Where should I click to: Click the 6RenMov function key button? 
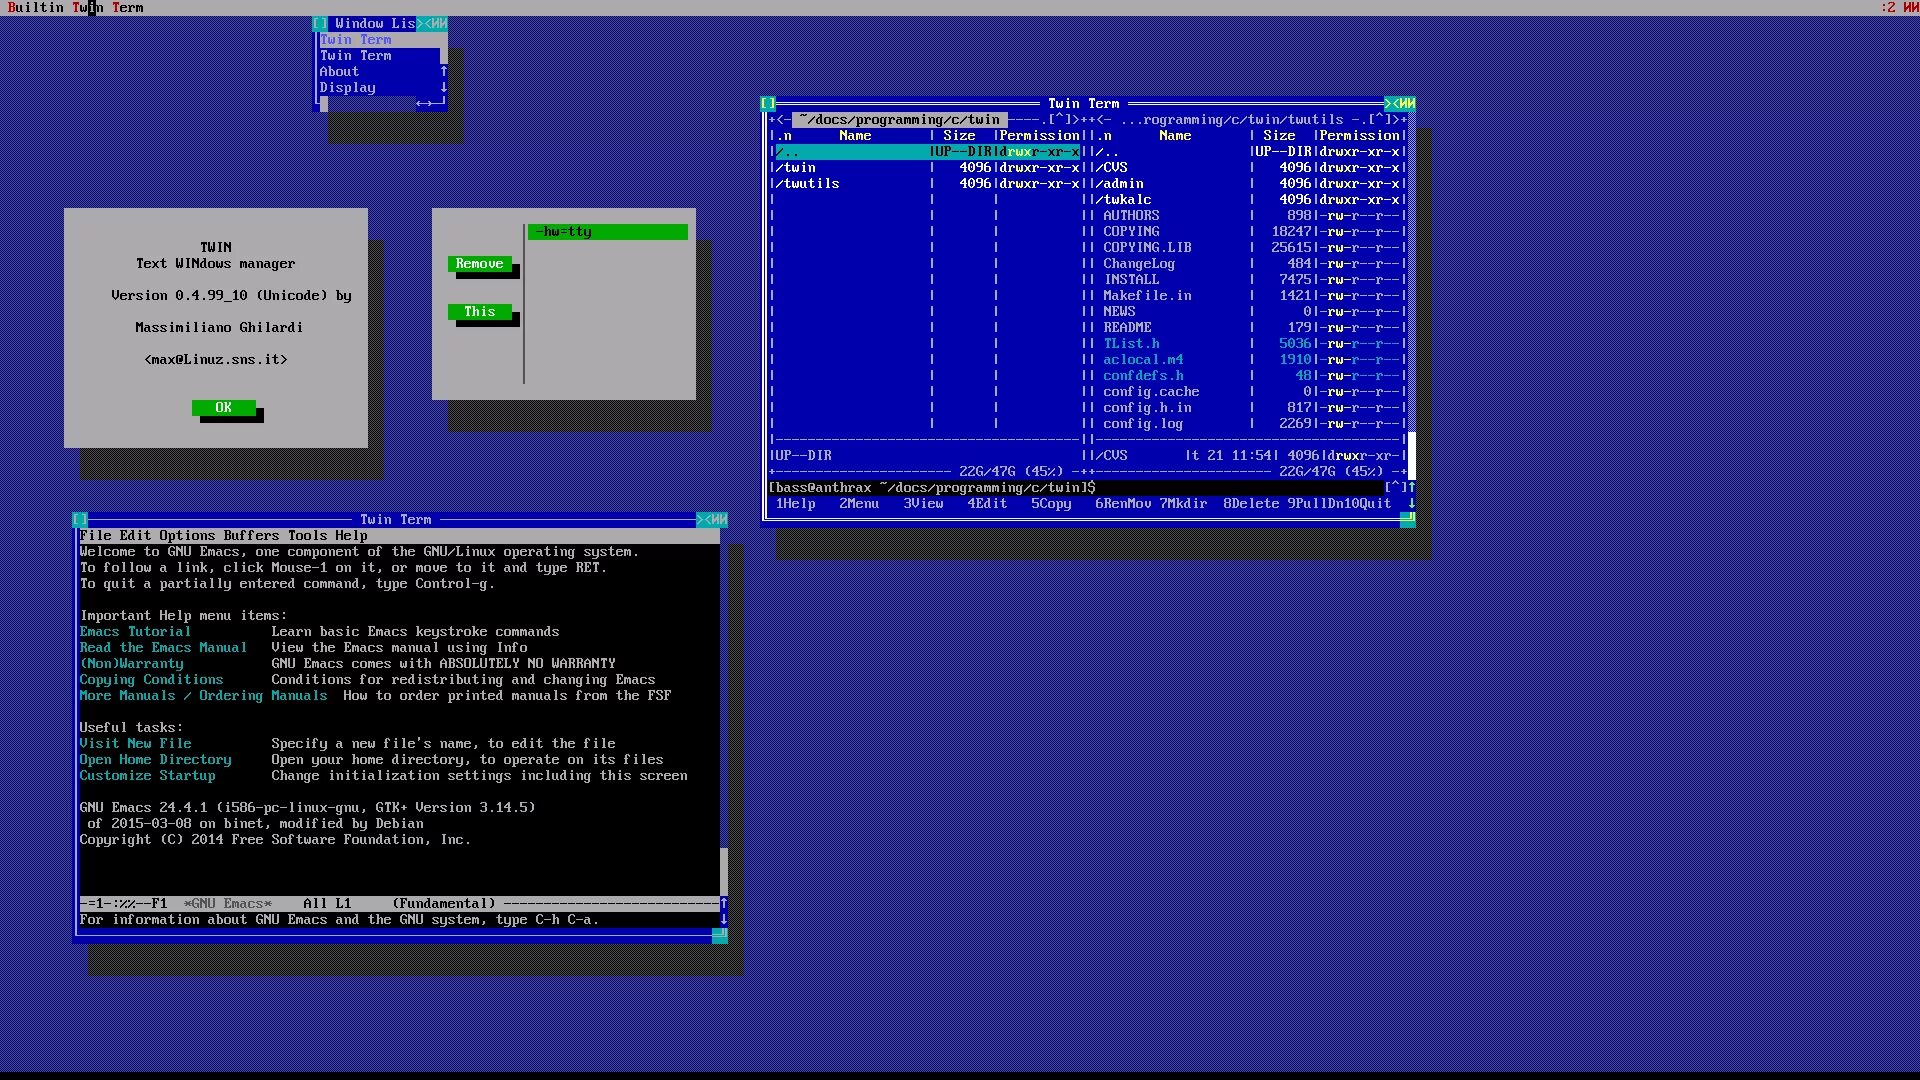click(x=1124, y=503)
